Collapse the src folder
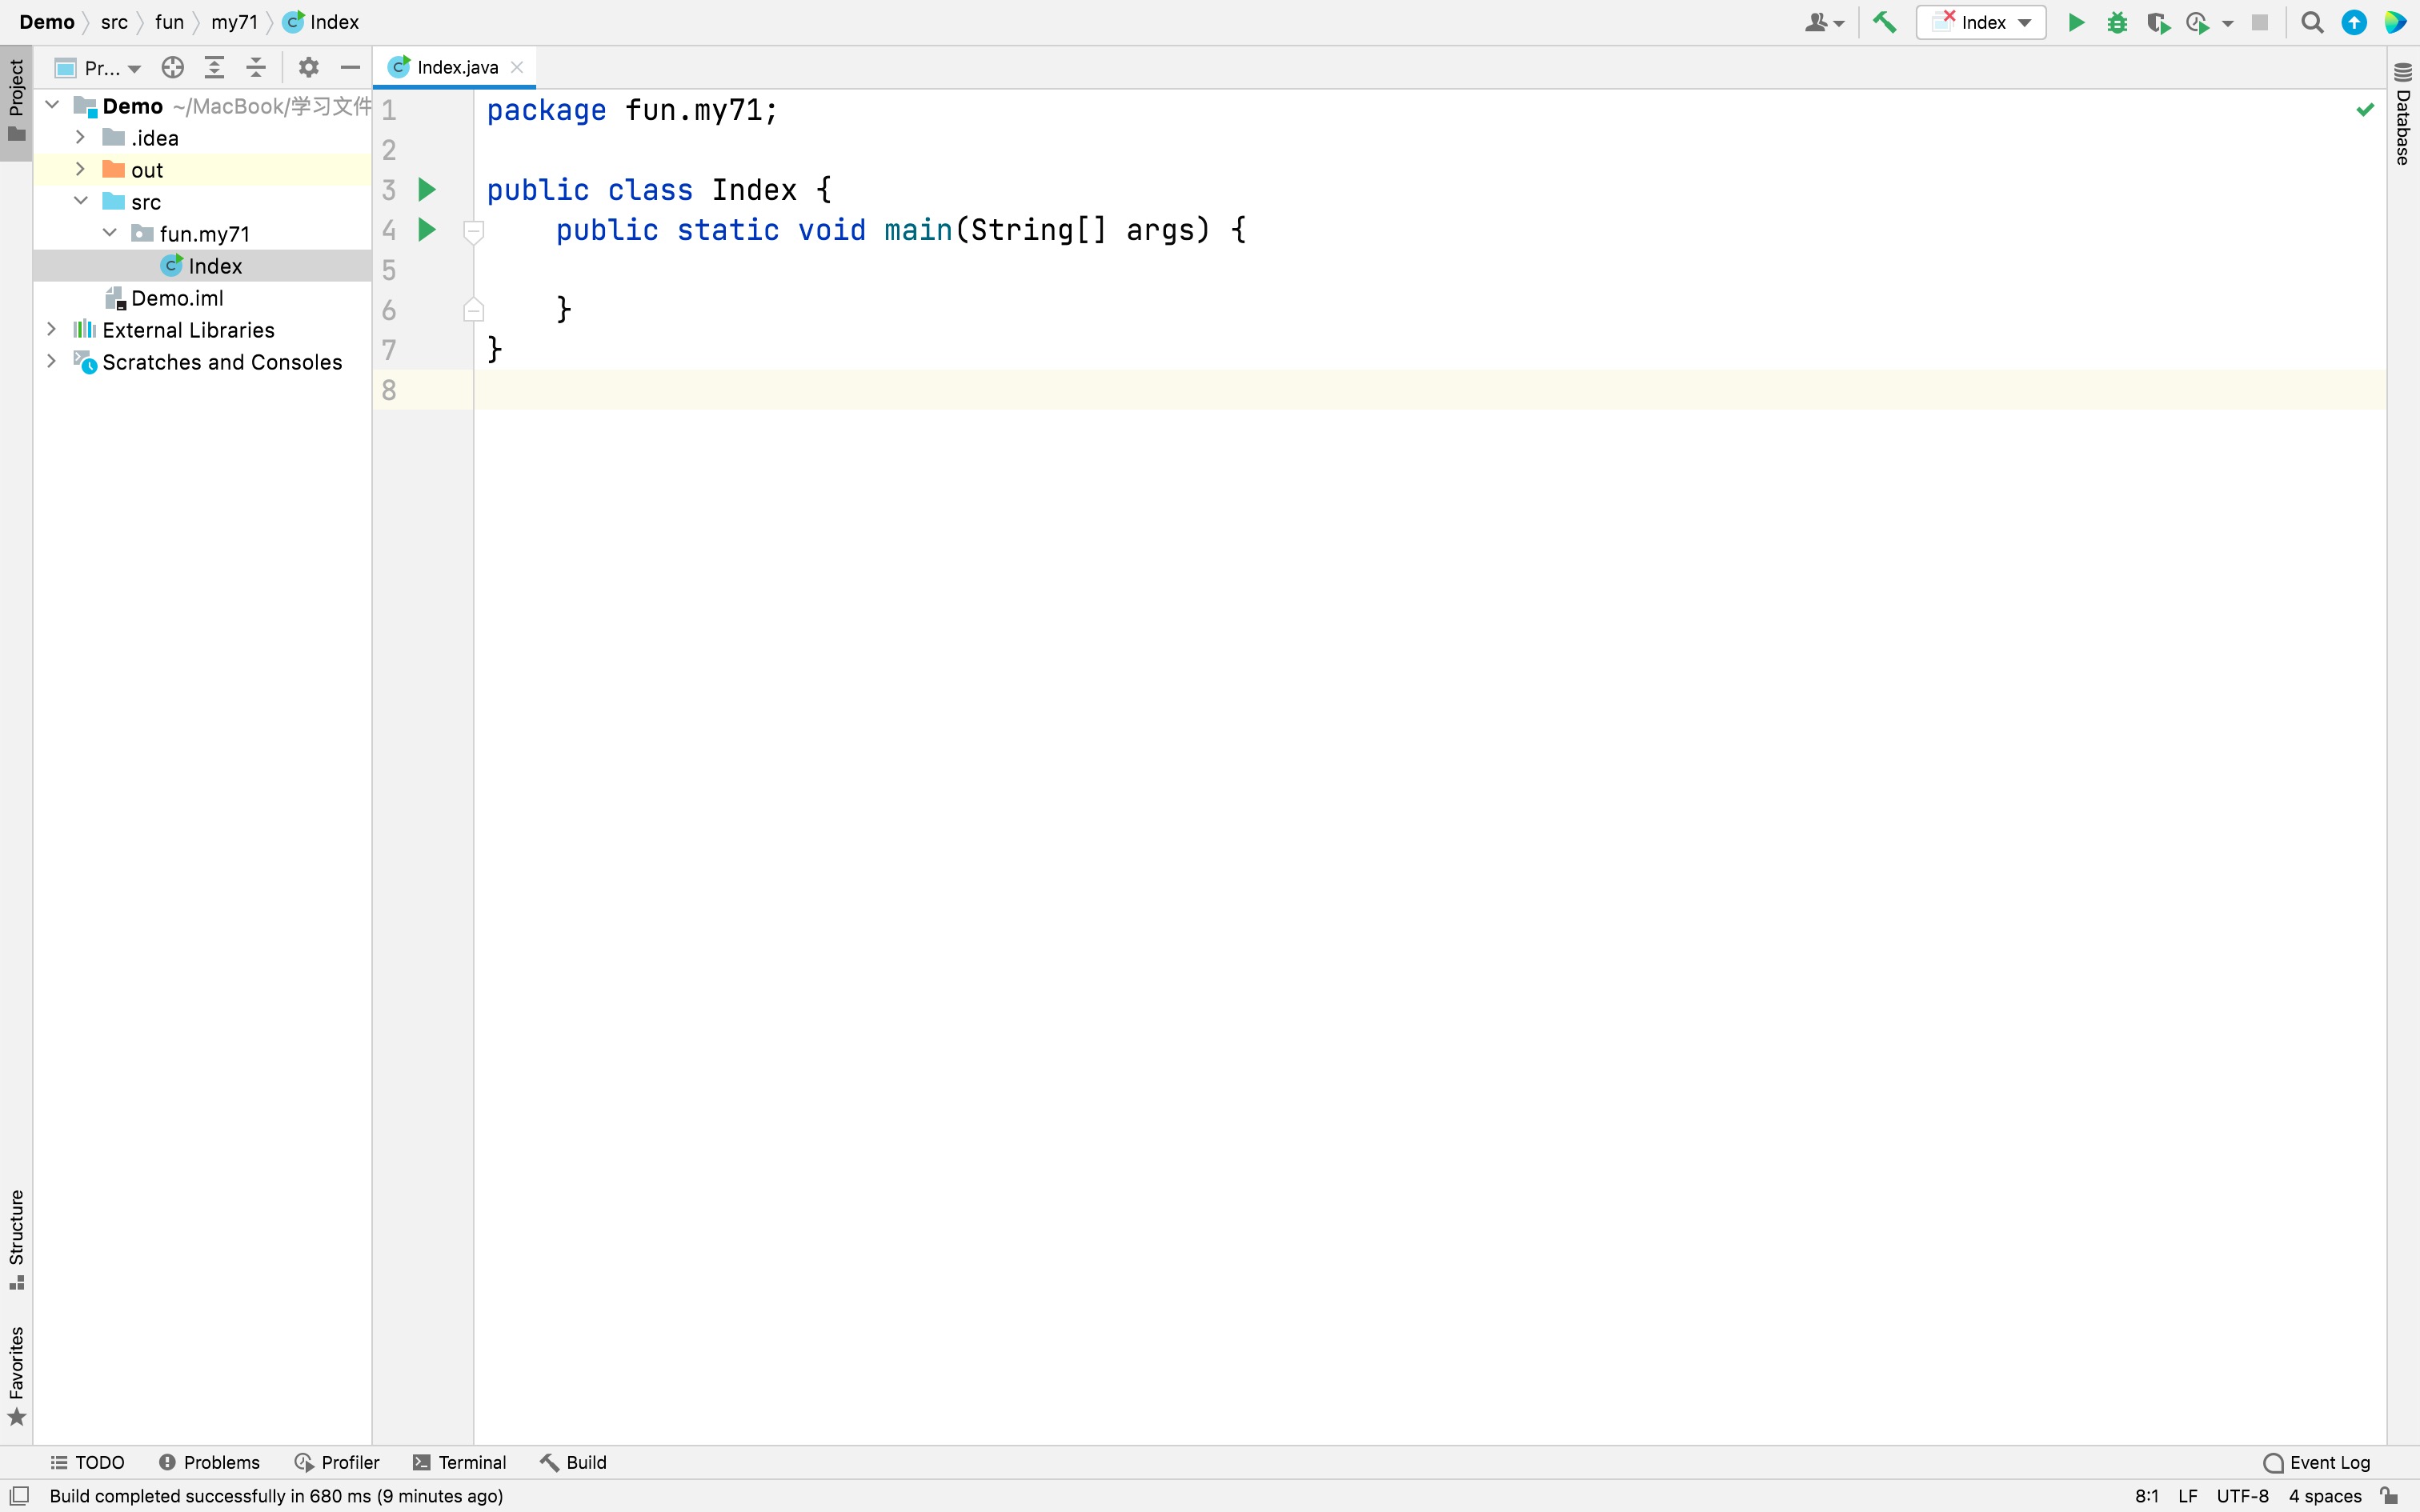Screen dimensions: 2420x1512 (81, 201)
